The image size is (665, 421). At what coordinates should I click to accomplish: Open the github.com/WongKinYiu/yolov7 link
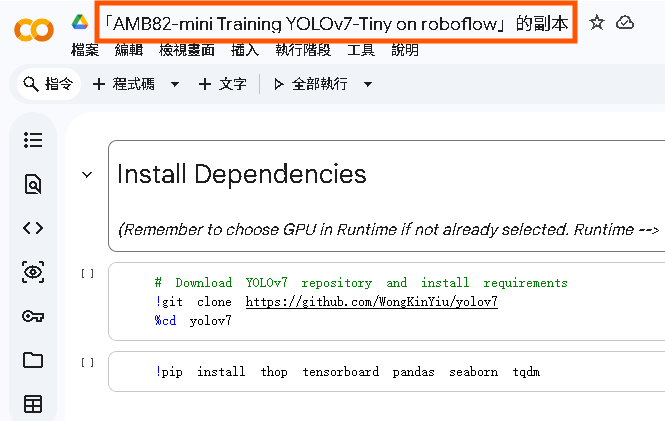[x=372, y=302]
